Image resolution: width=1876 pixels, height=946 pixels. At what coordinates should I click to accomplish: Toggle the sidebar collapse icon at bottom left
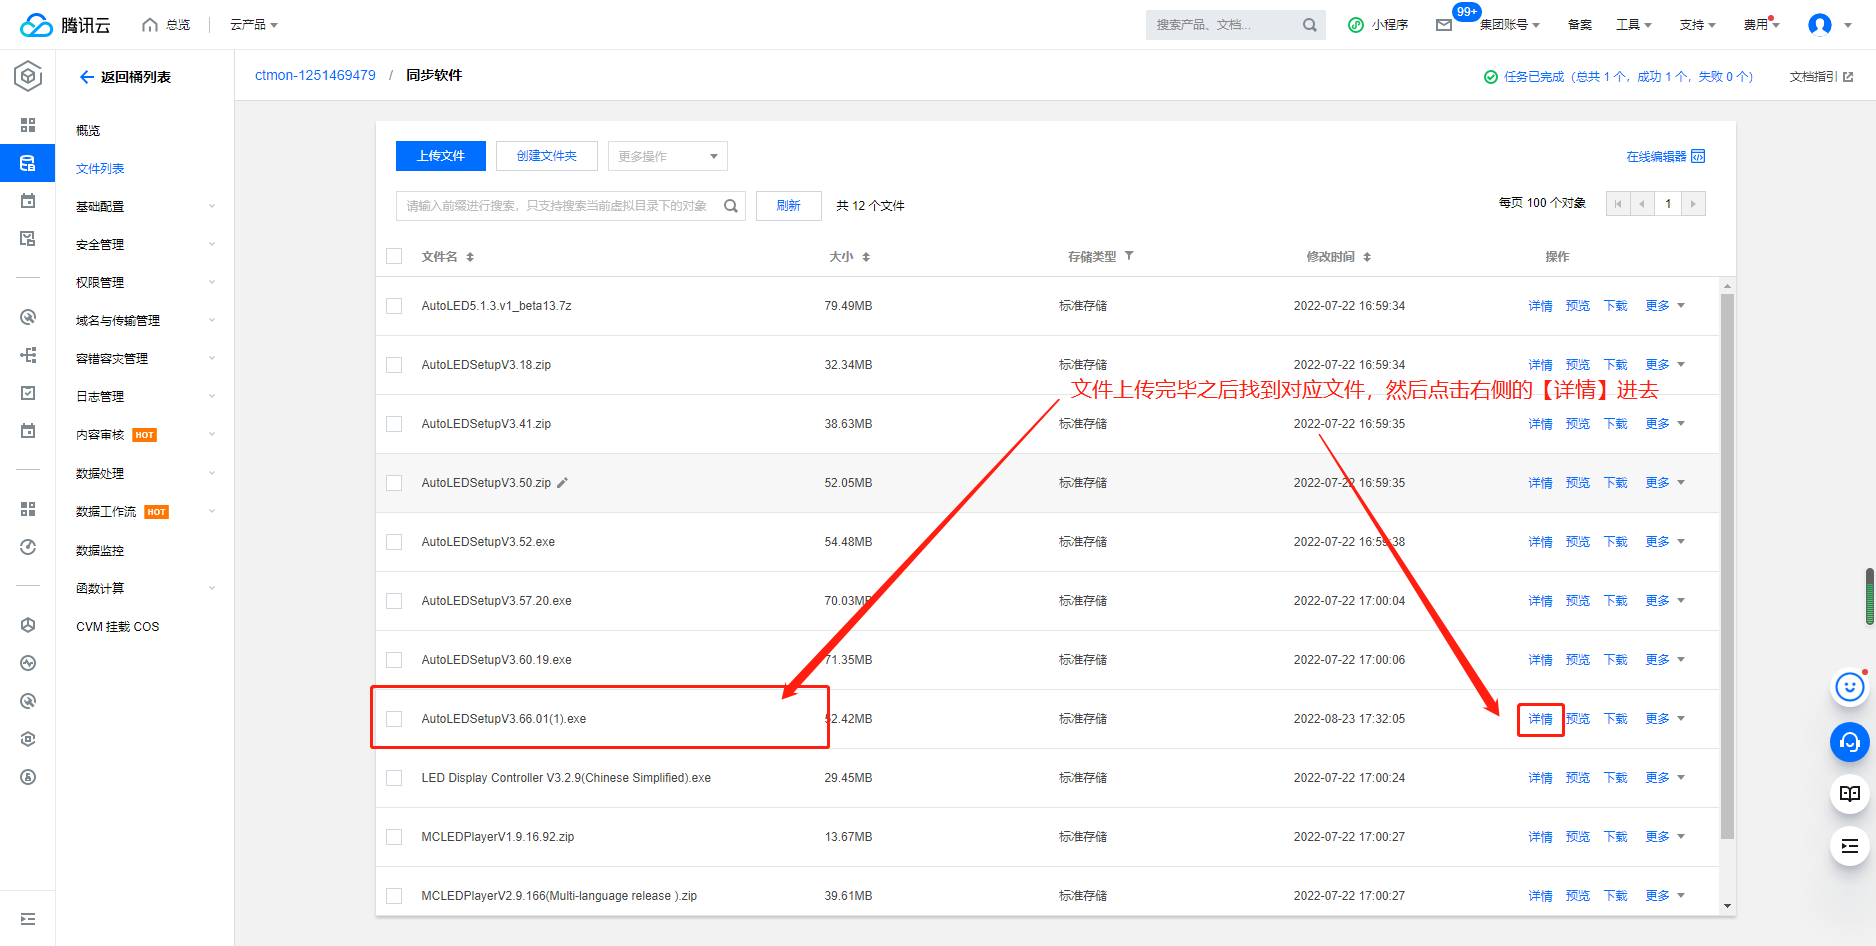pos(28,919)
